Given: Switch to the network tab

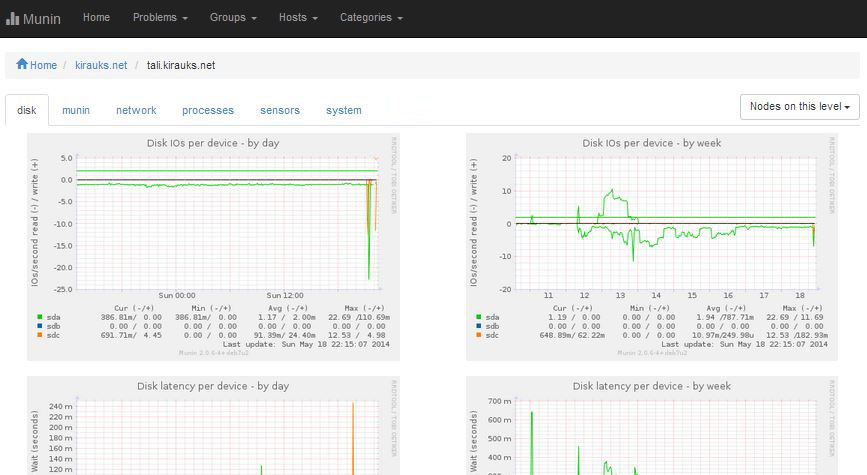Looking at the screenshot, I should [136, 110].
